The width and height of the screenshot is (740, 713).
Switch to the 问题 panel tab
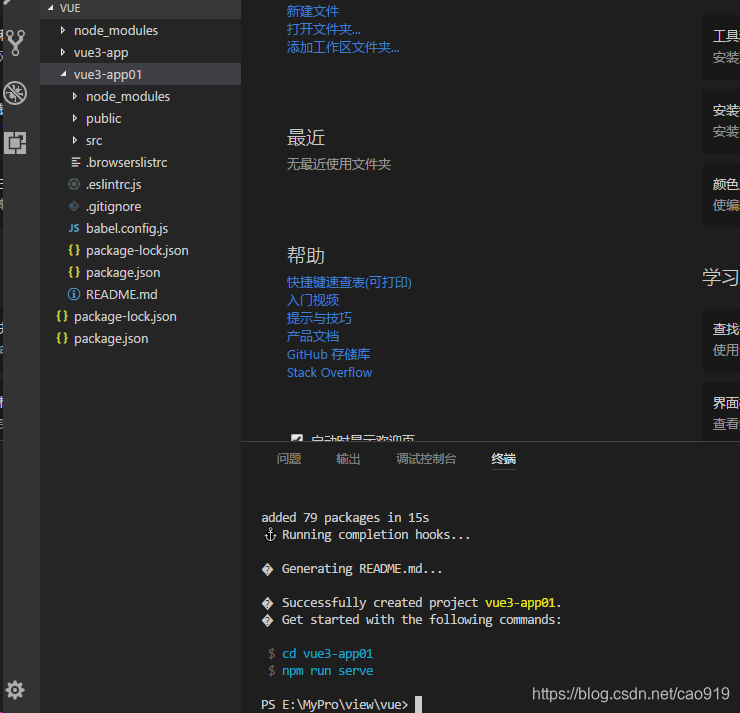click(289, 459)
